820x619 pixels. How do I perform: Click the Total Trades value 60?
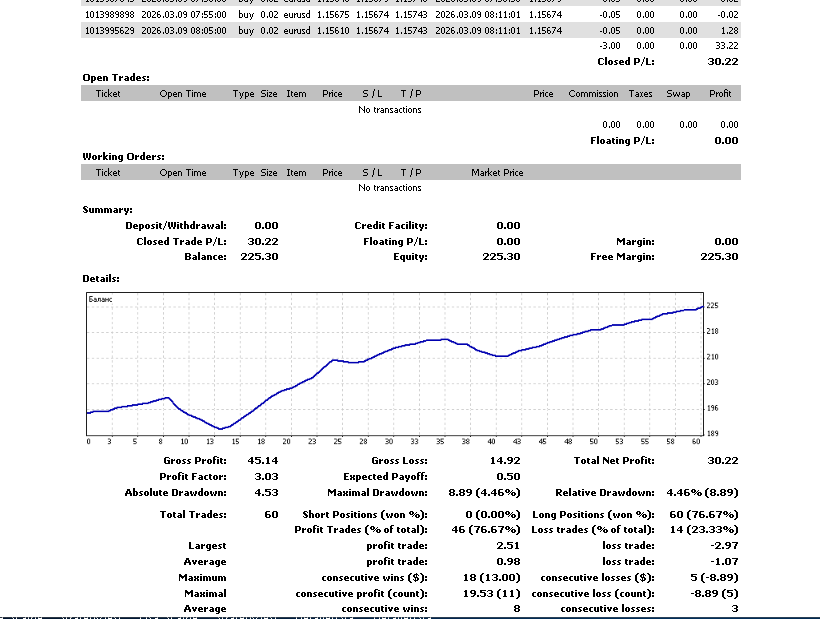tap(271, 514)
